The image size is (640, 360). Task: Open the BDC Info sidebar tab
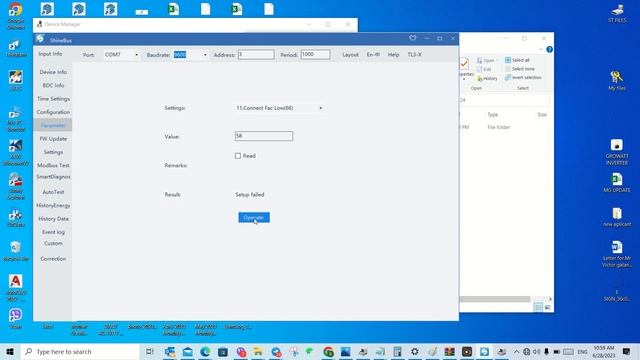point(53,85)
